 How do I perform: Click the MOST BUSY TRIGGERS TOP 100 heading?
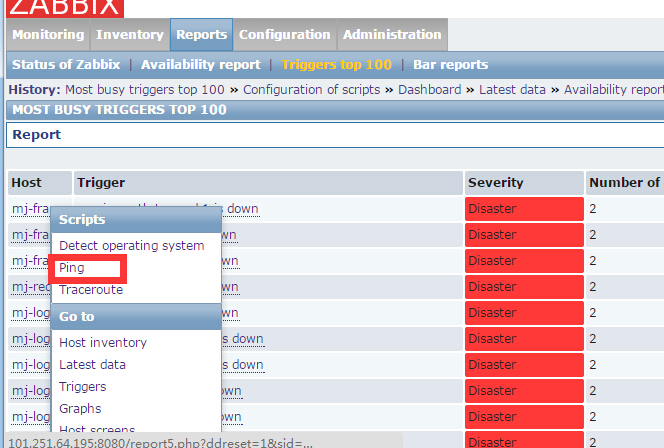pos(119,110)
